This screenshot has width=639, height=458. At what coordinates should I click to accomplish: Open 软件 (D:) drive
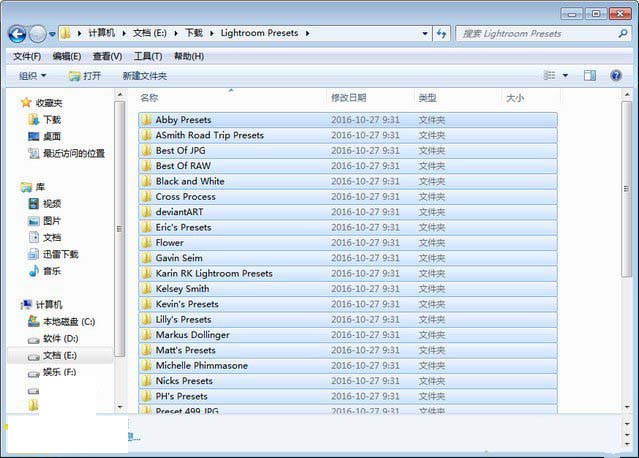coord(53,339)
